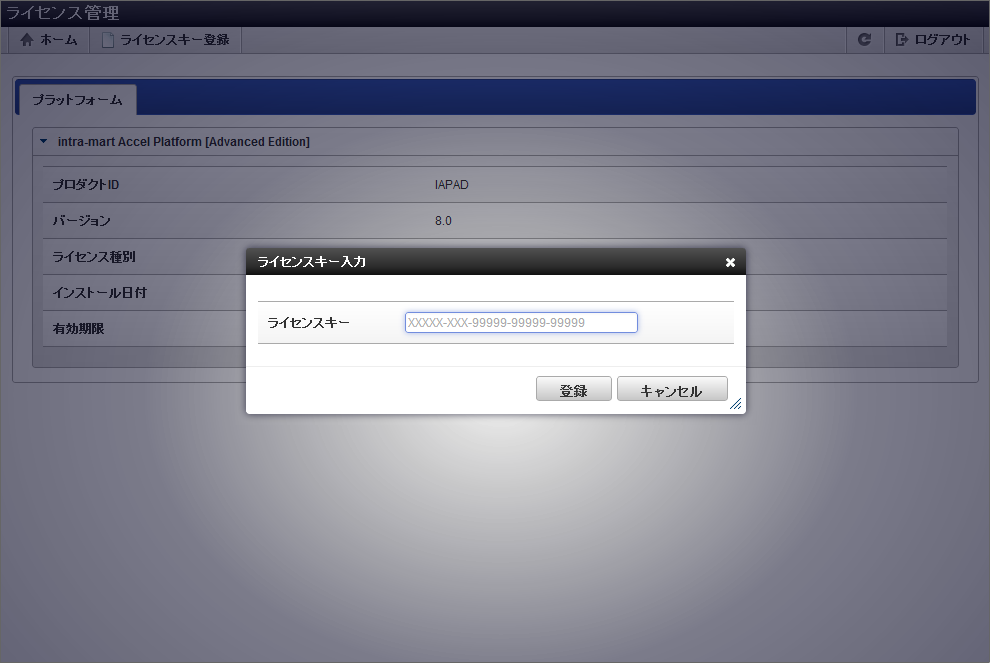
Task: Click intra-mart Accel Platform [Advanced Edition] header
Action: pos(184,142)
